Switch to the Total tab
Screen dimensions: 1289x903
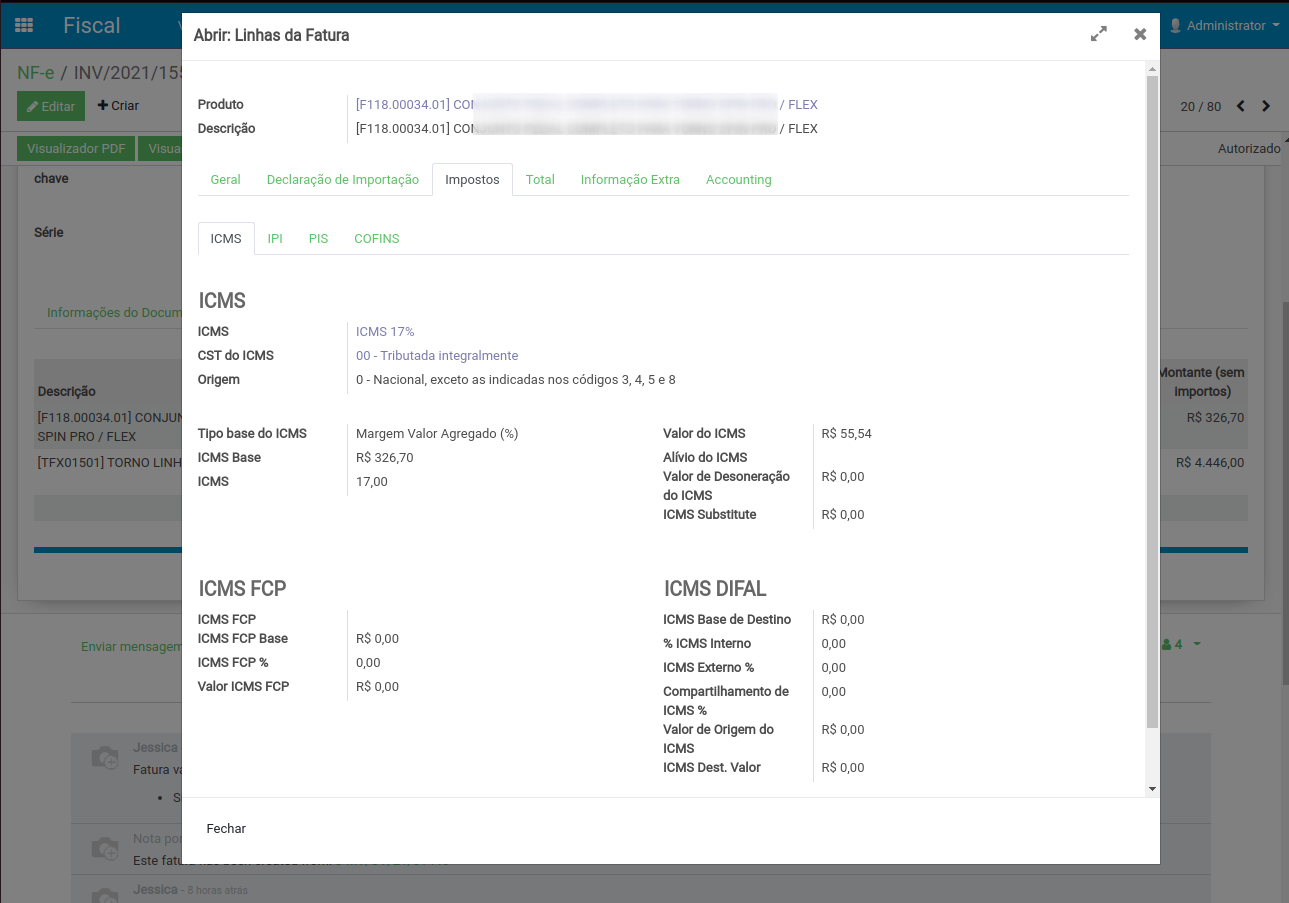tap(540, 180)
